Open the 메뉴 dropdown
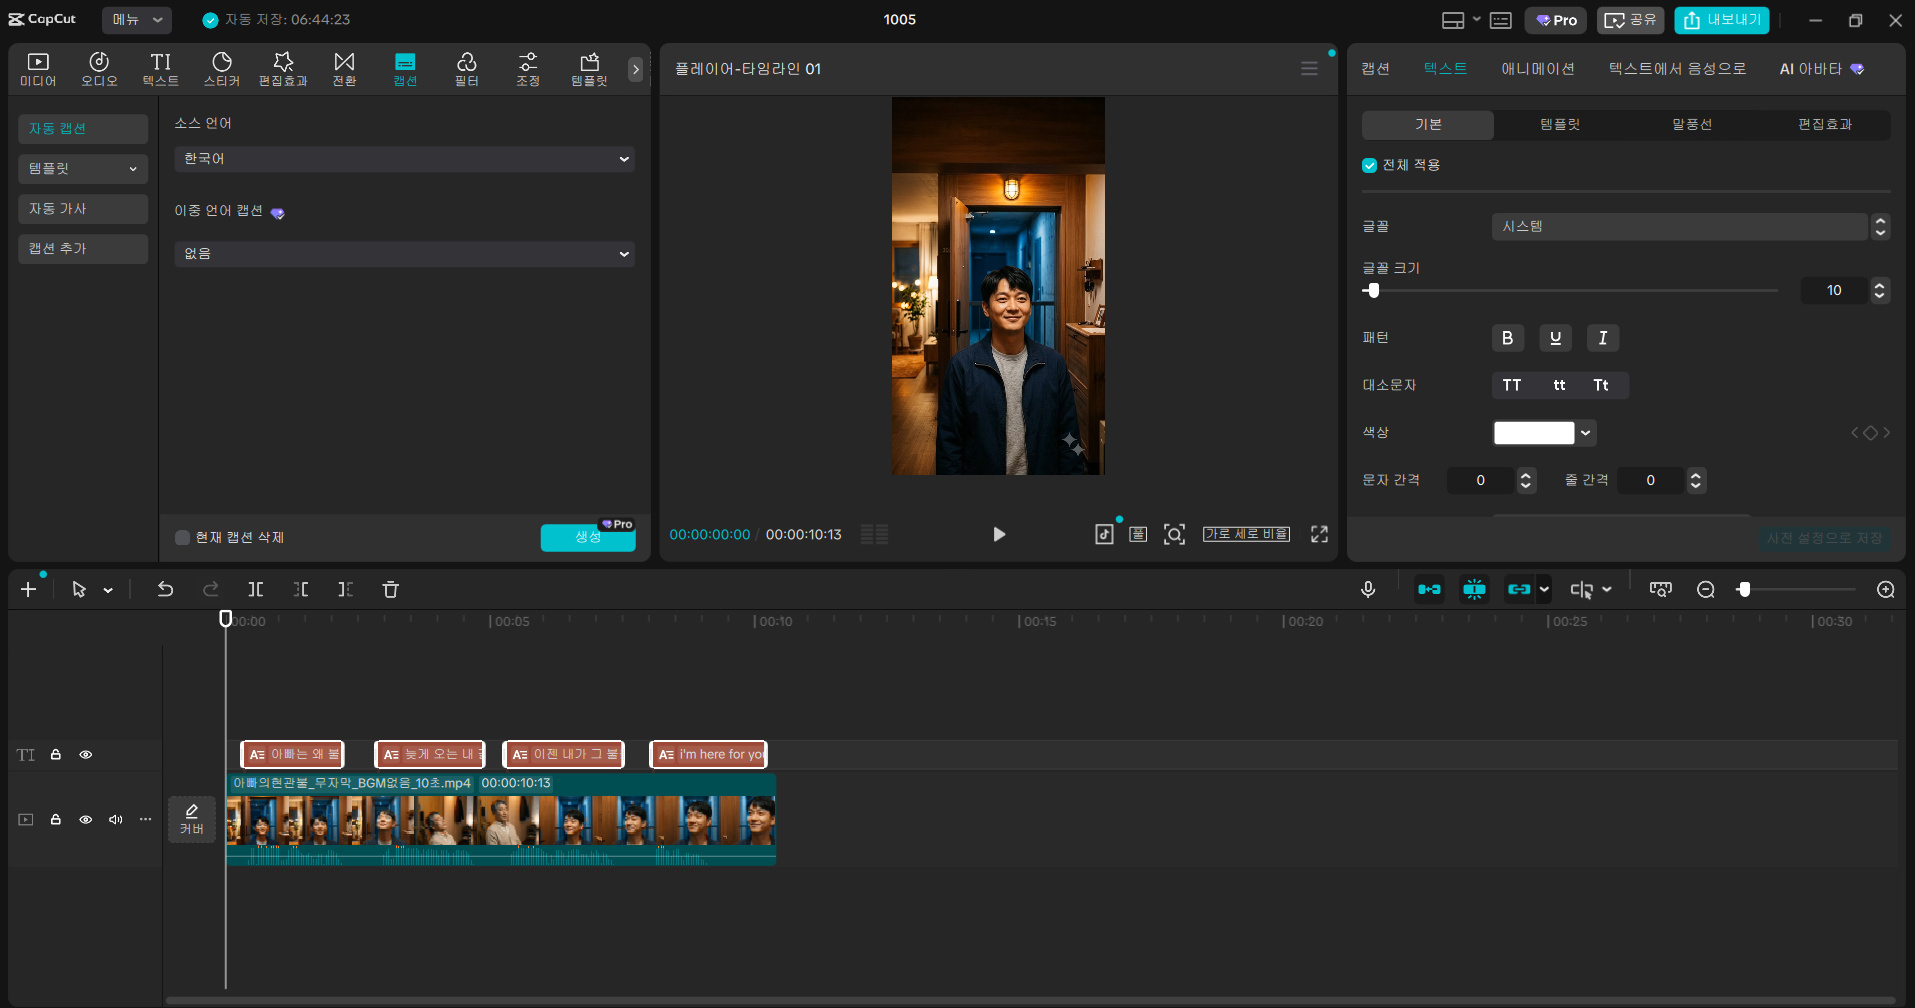Viewport: 1915px width, 1008px height. pos(137,20)
